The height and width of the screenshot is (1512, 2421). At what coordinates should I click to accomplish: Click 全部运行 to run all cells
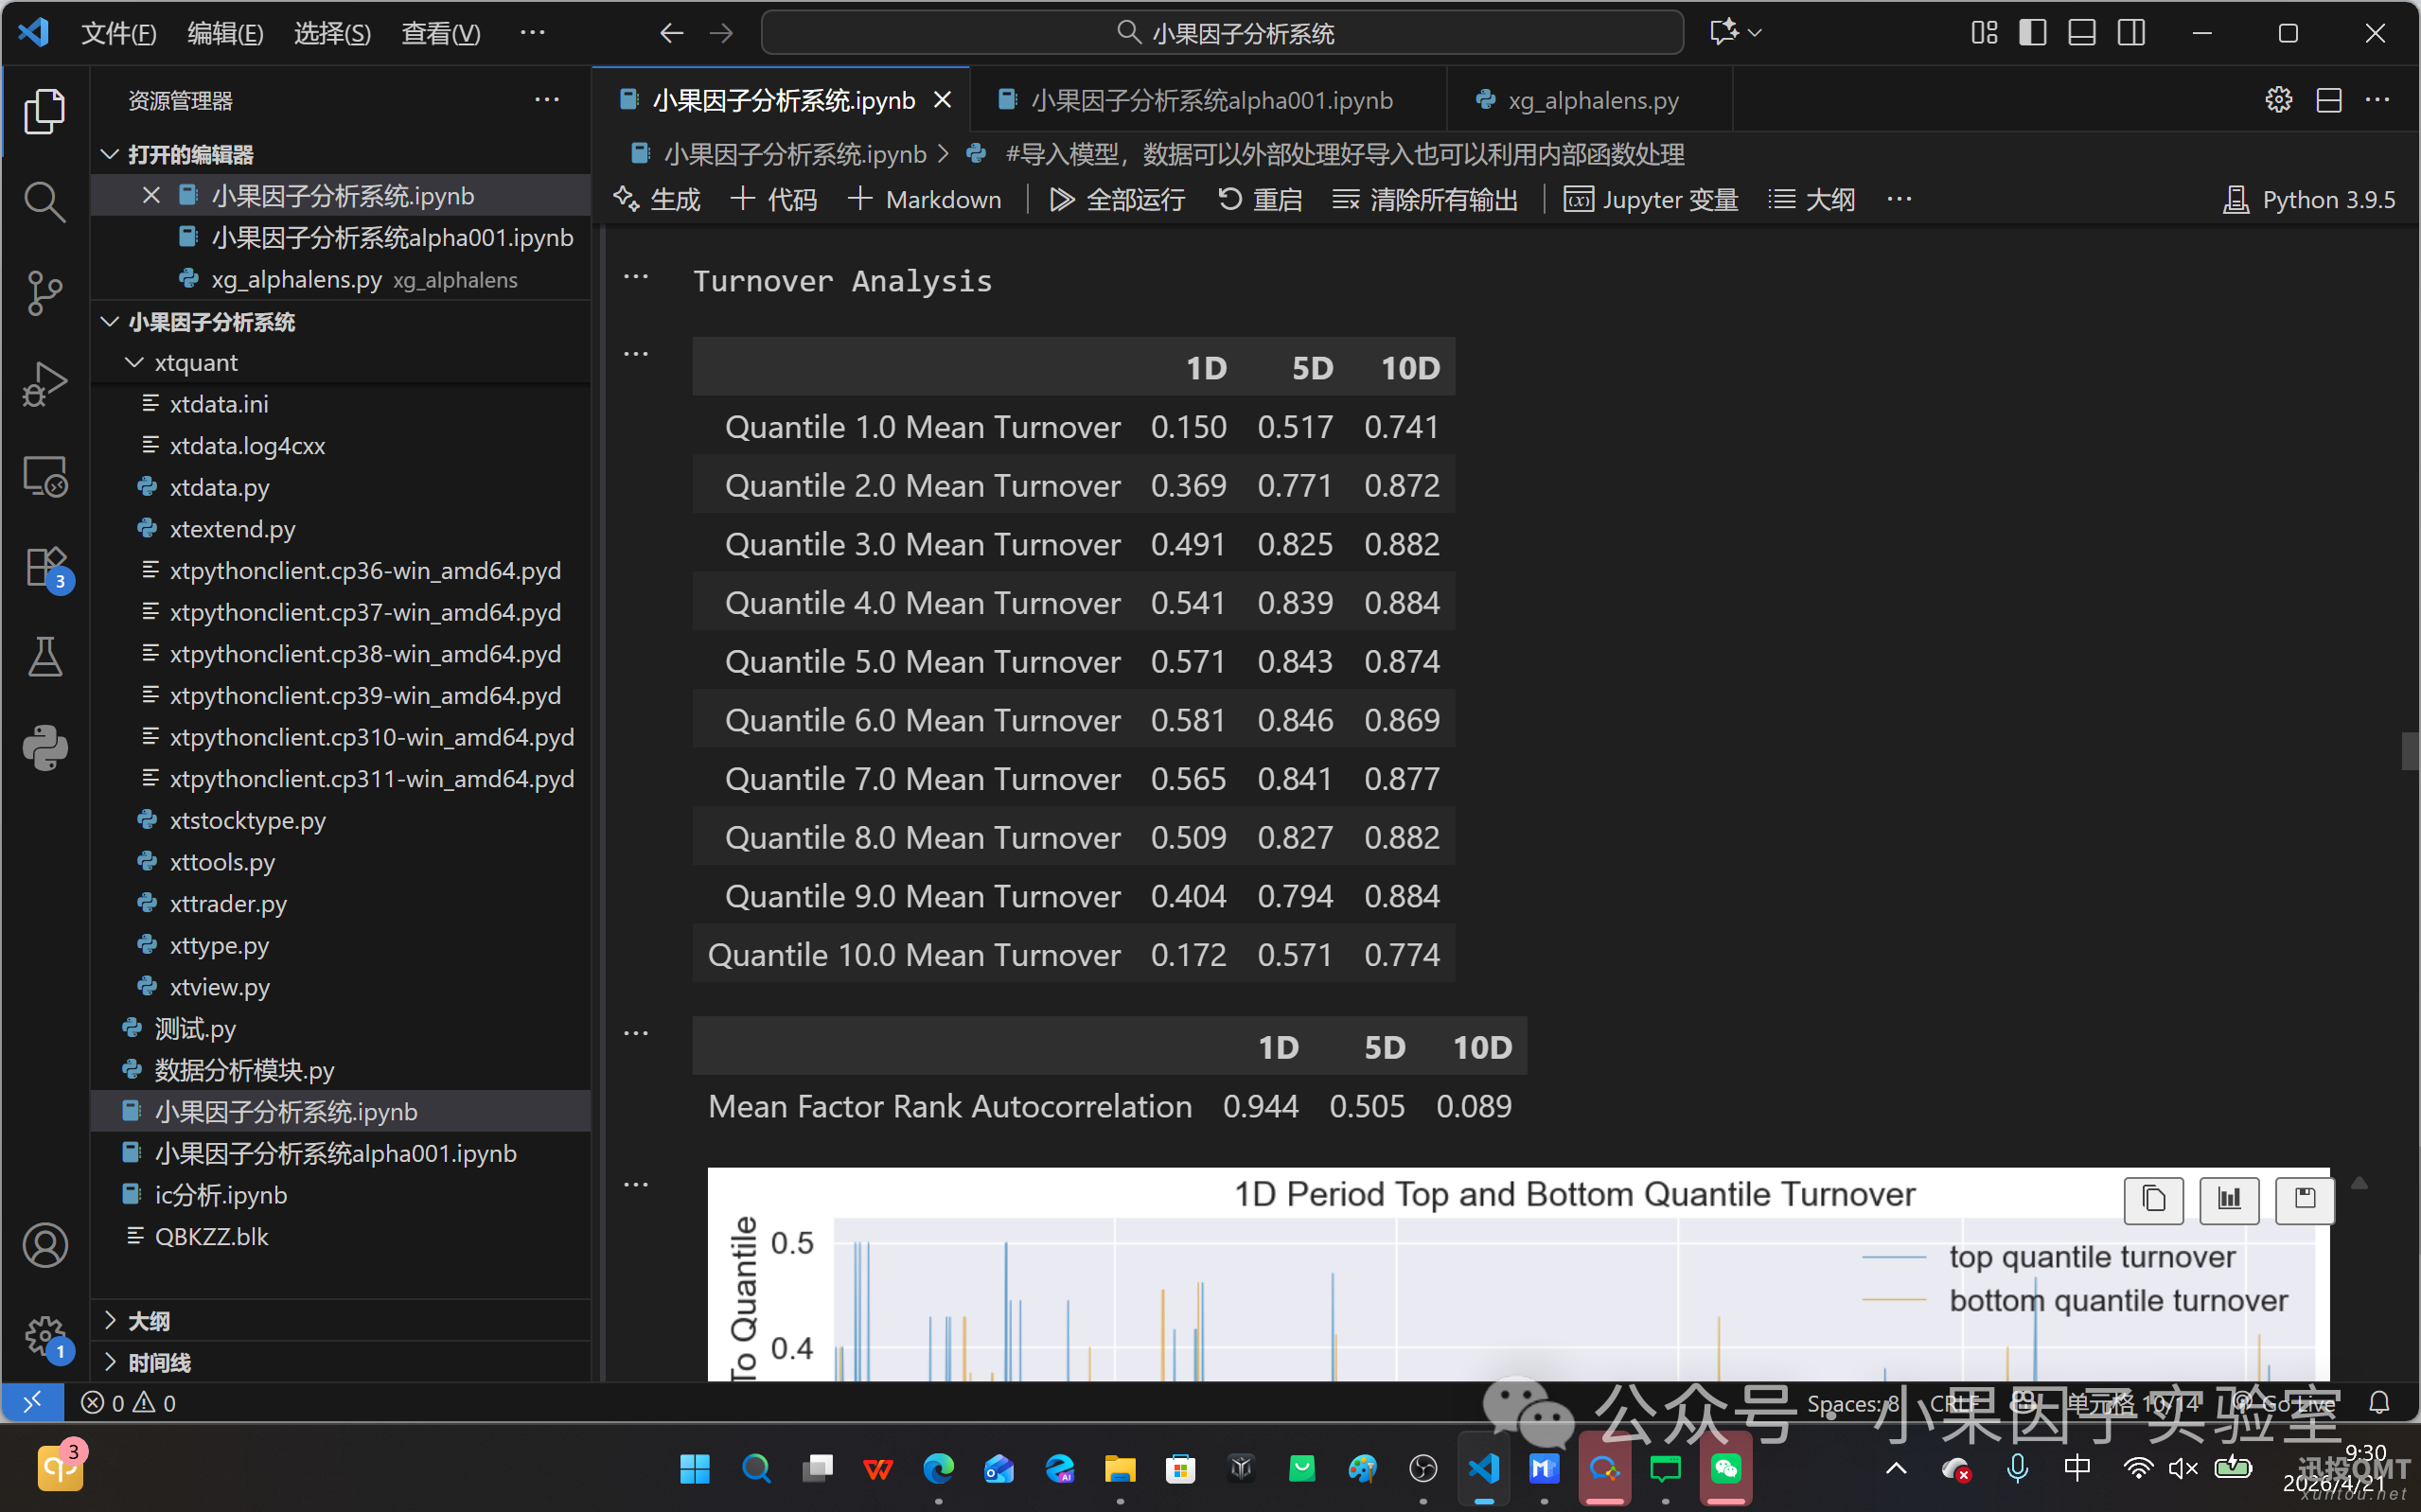pos(1117,199)
